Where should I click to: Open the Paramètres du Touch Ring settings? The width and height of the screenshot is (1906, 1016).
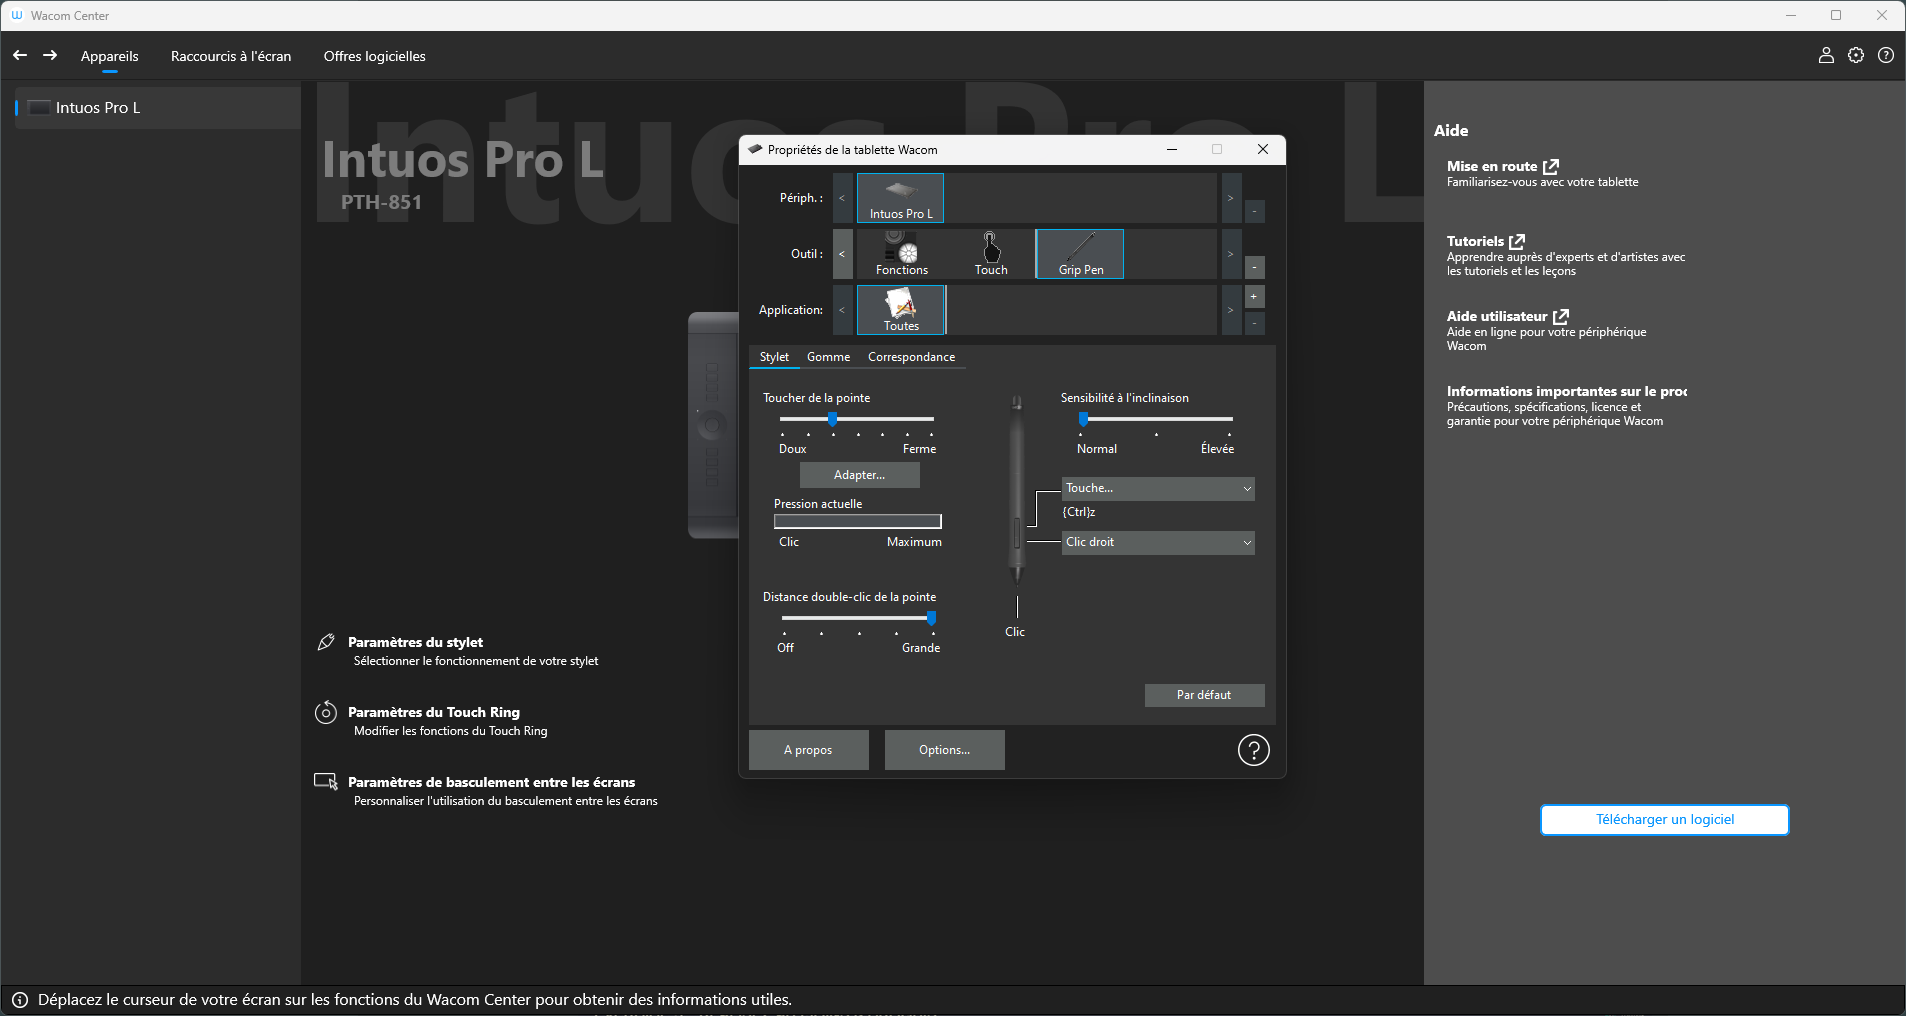[x=433, y=712]
